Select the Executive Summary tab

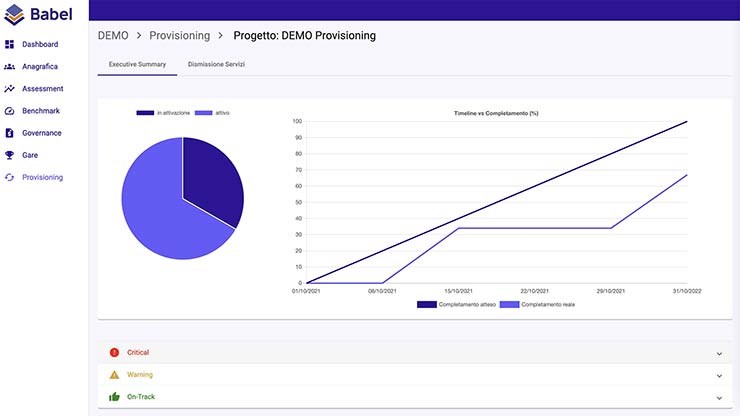137,64
